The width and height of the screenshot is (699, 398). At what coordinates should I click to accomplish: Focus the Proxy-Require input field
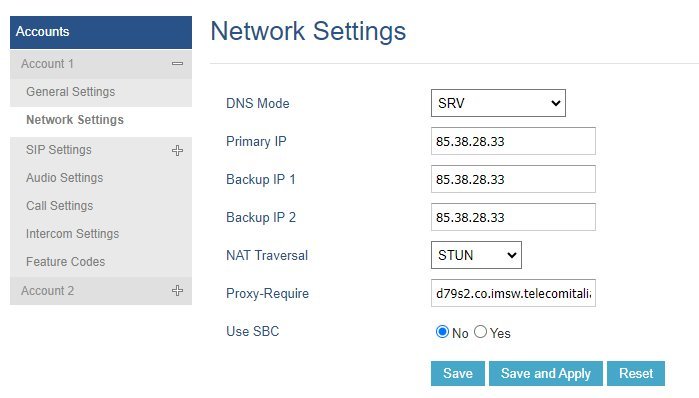[513, 293]
